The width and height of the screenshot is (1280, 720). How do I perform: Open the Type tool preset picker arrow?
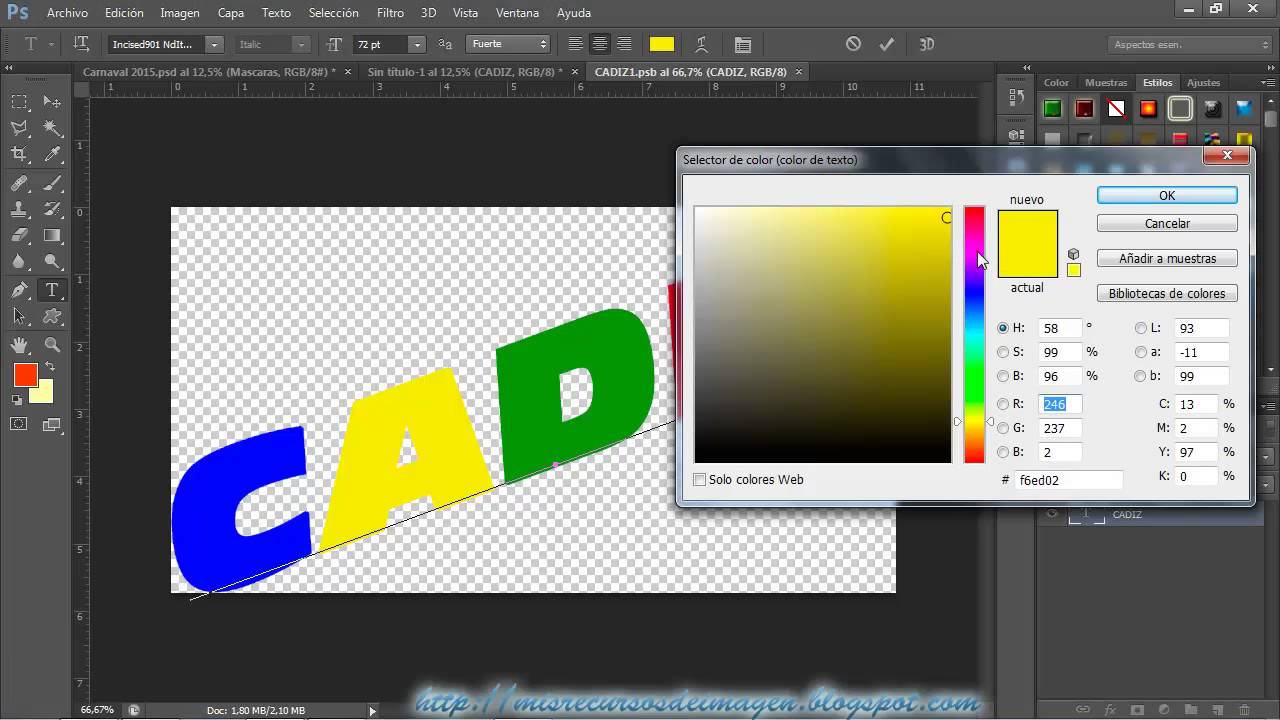coord(51,44)
